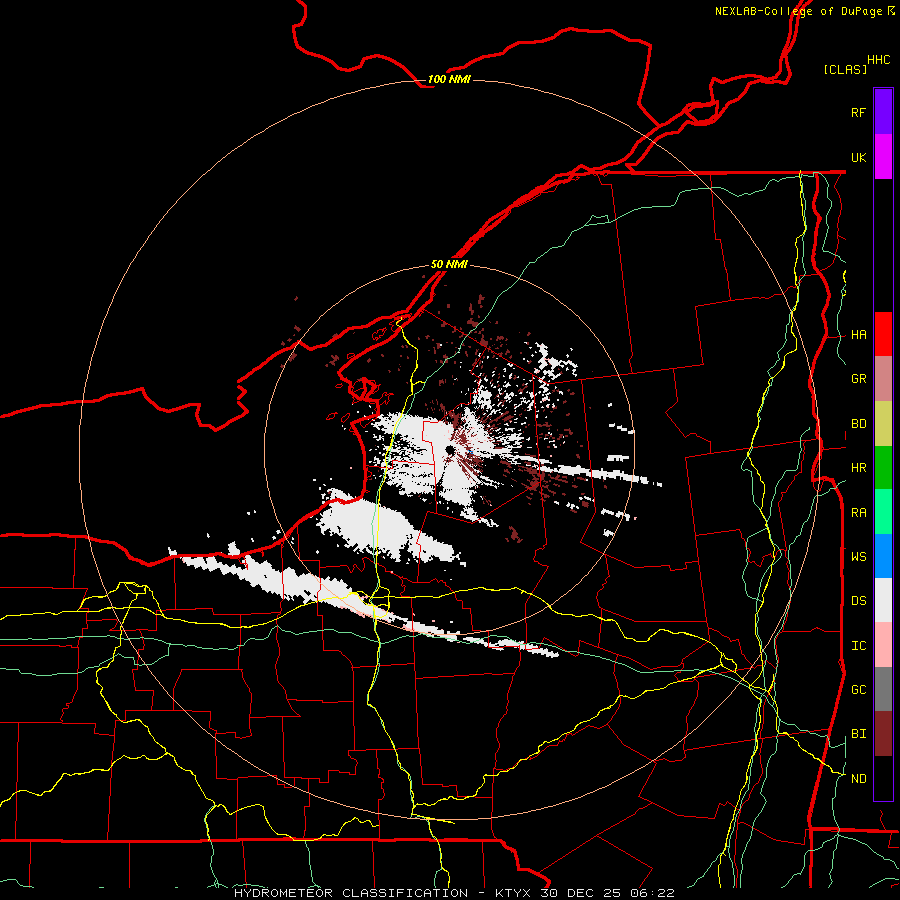Click the UK legend label
The image size is (900, 900).
pyautogui.click(x=858, y=157)
